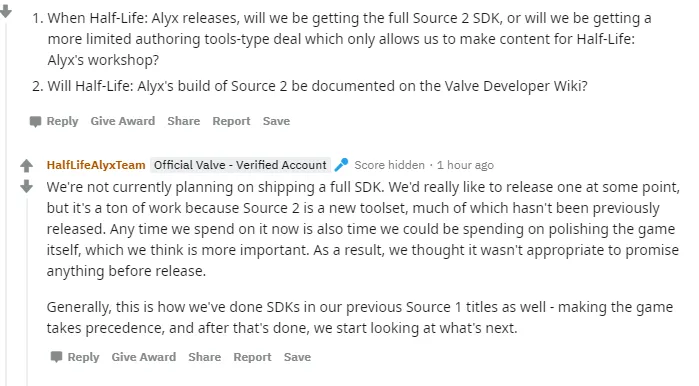Screen dimensions: 699x386
Task: Save the question comment
Action: (276, 121)
